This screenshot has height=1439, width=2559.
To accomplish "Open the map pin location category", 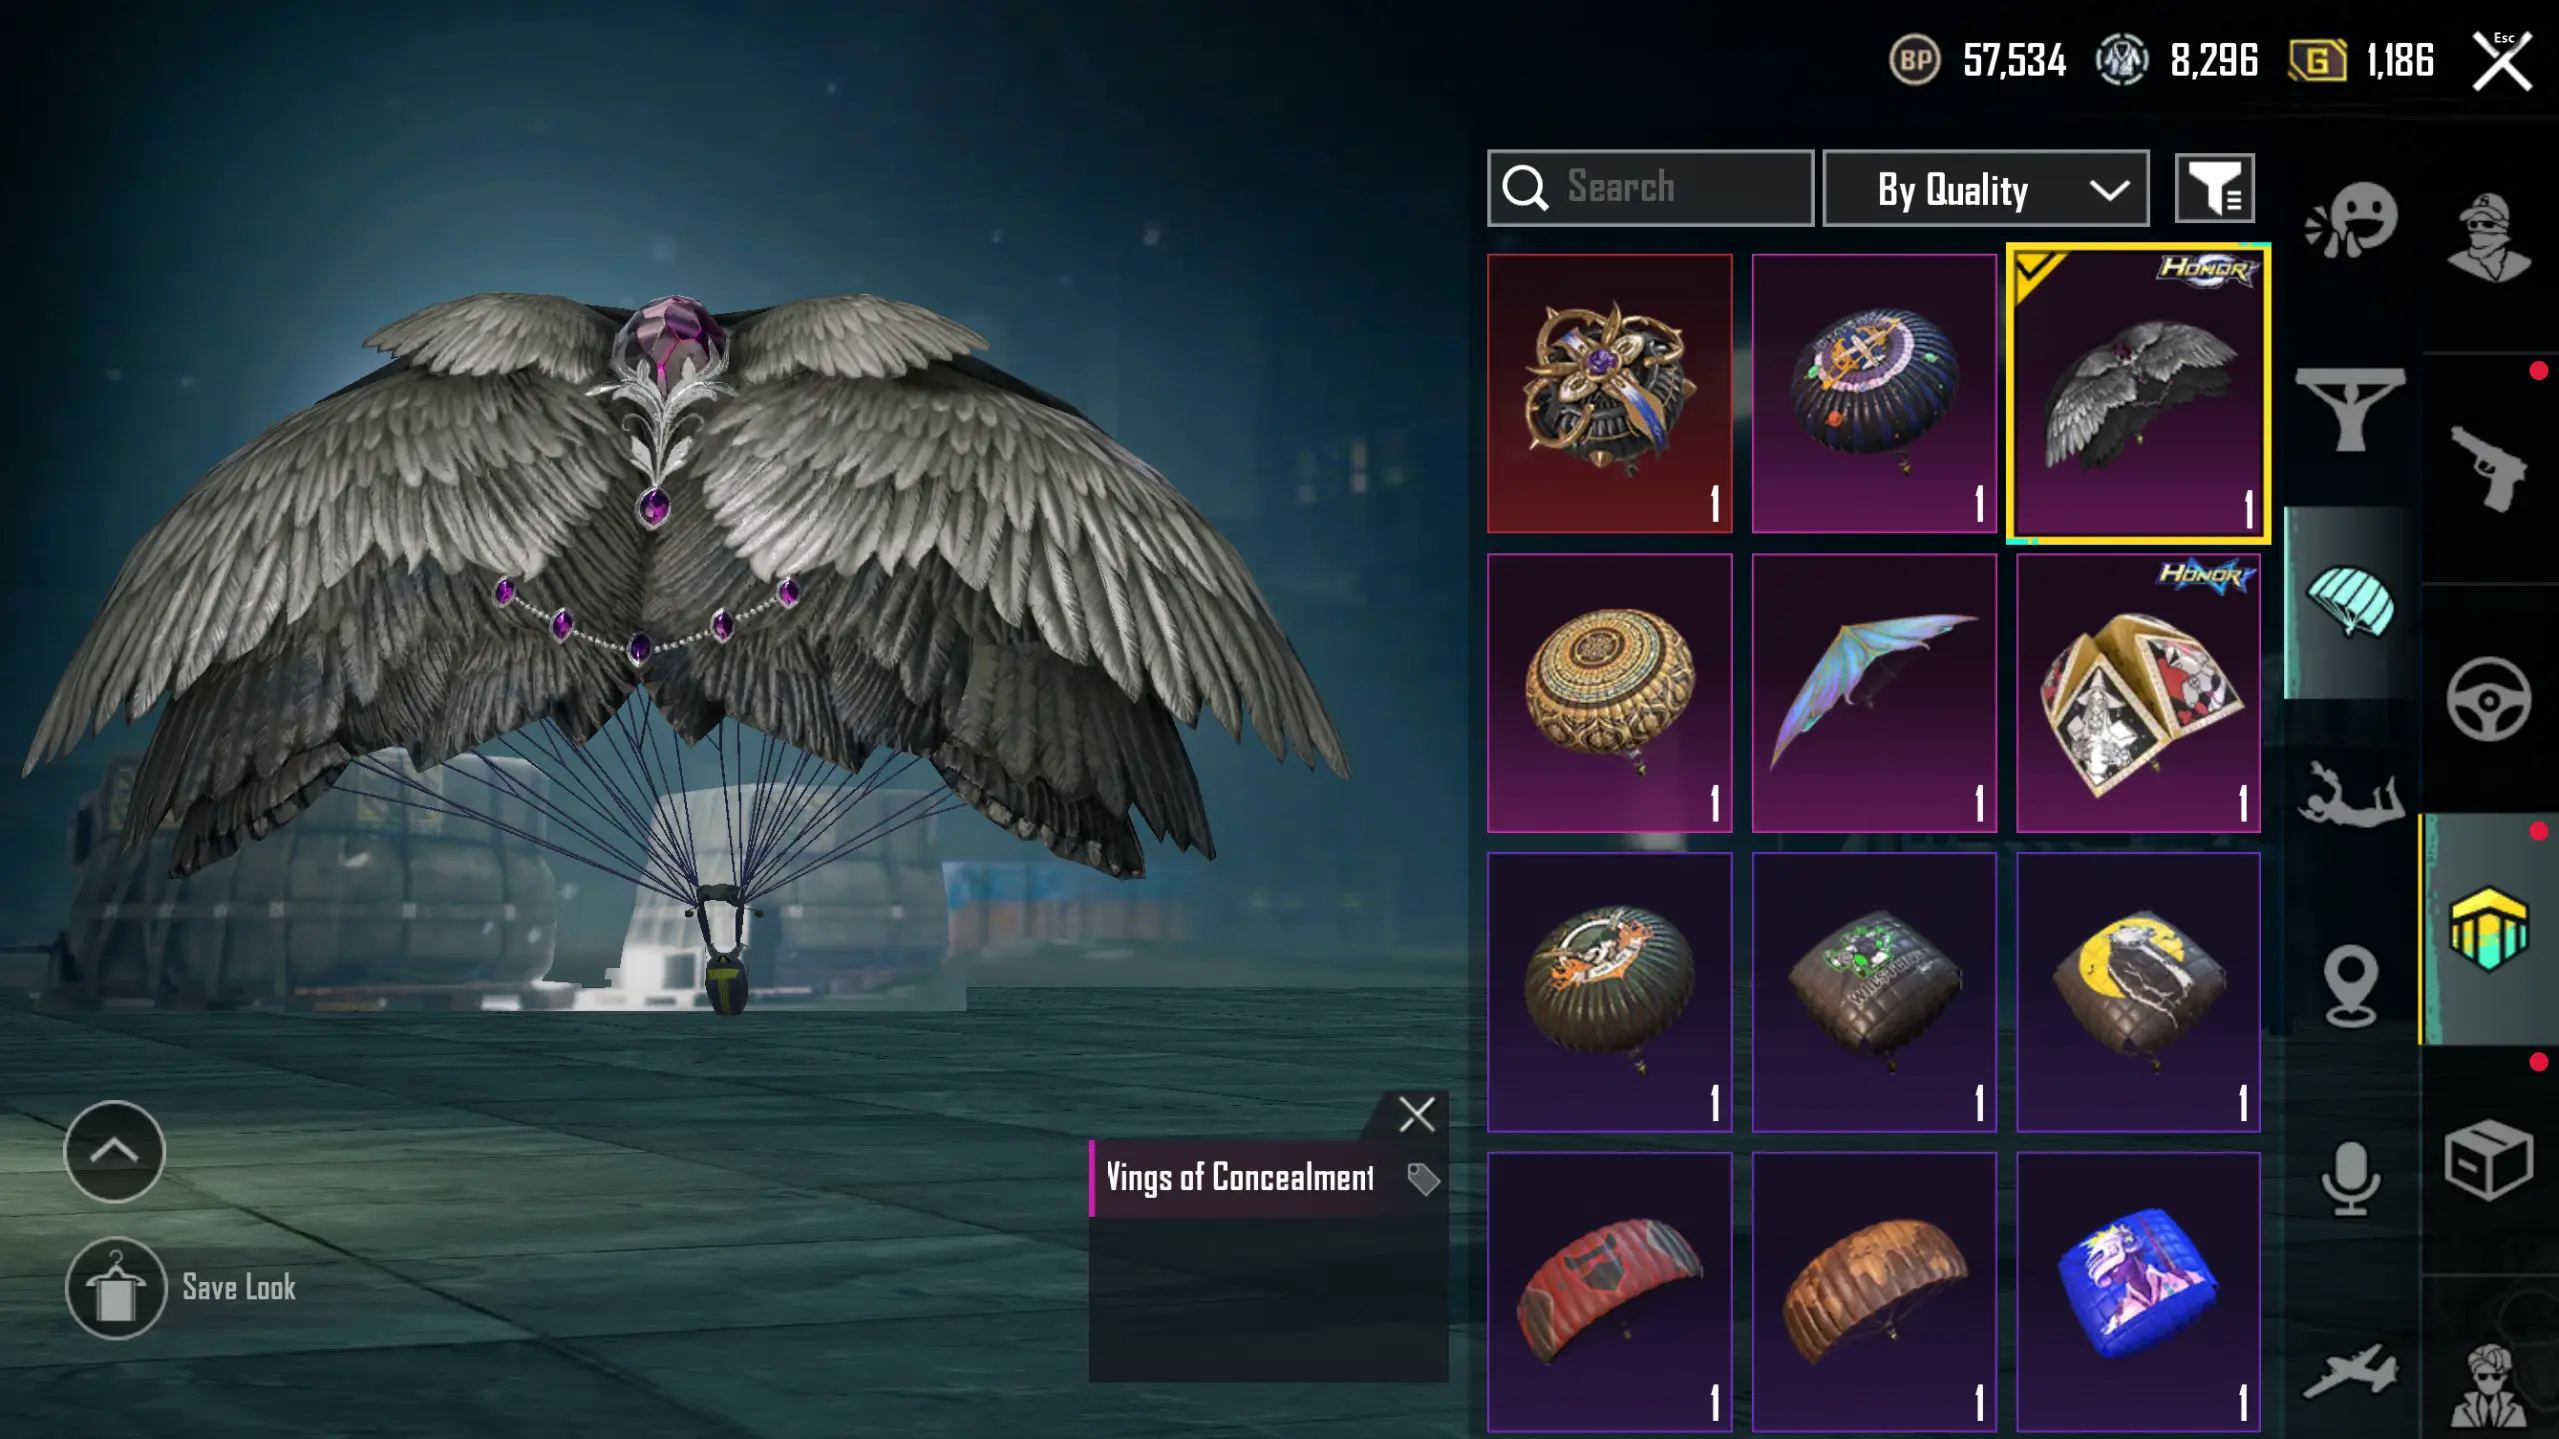I will pos(2350,985).
